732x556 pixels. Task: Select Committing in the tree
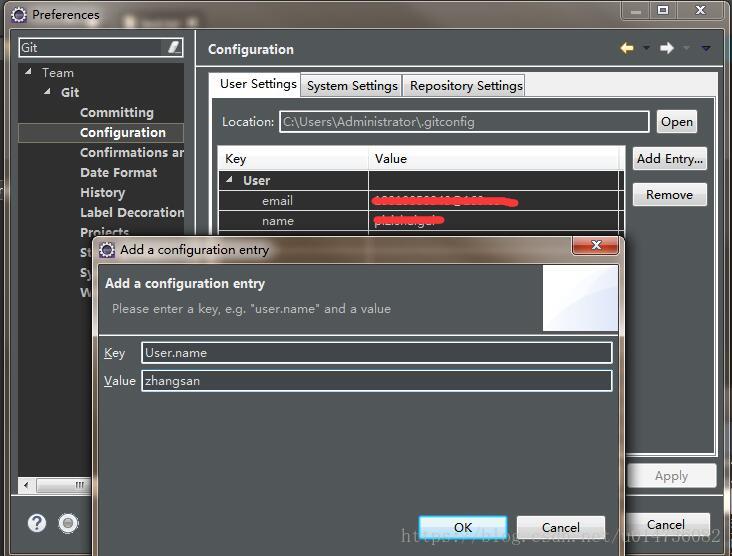click(x=117, y=113)
